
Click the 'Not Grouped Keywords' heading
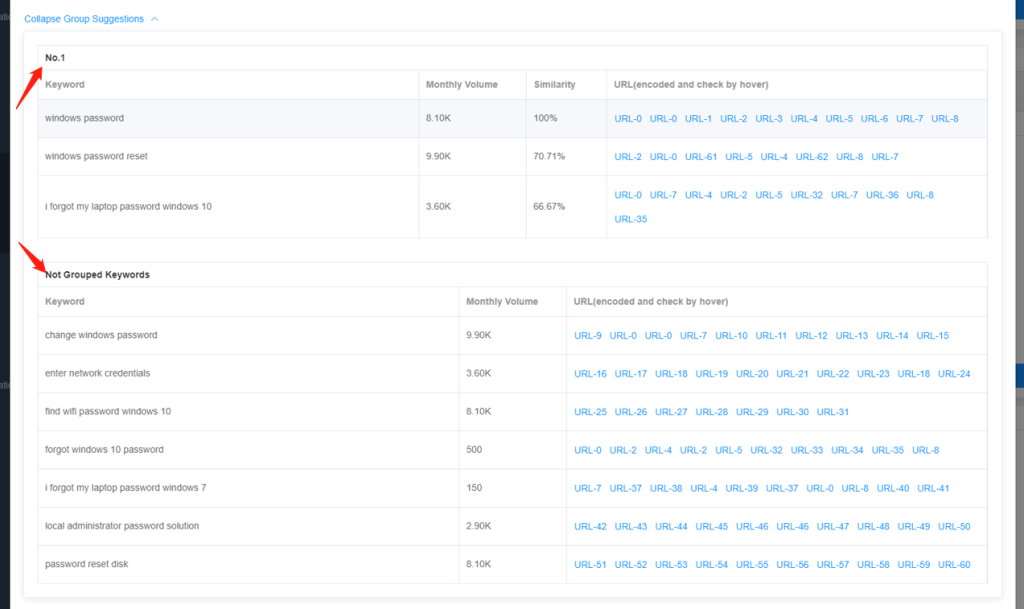pos(97,275)
